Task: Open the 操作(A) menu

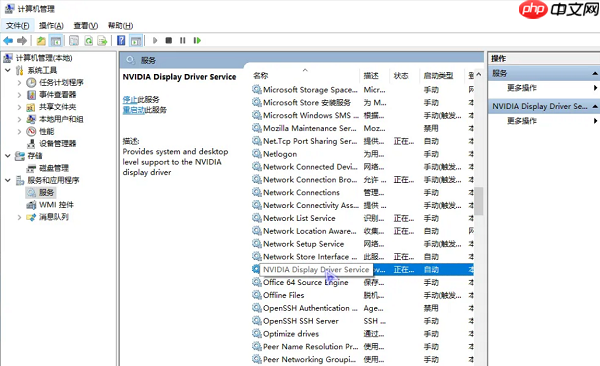Action: click(51, 26)
